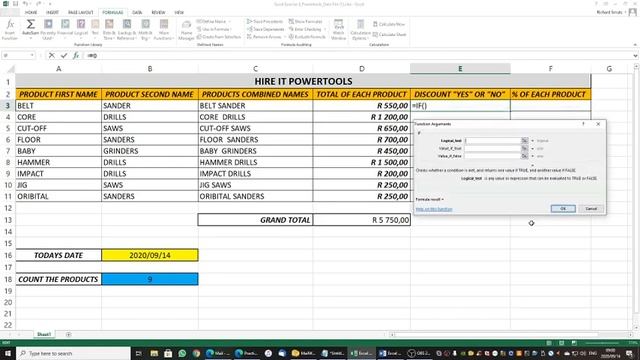Open the Name Manager
Image resolution: width=640 pixels, height=360 pixels.
coord(186,29)
